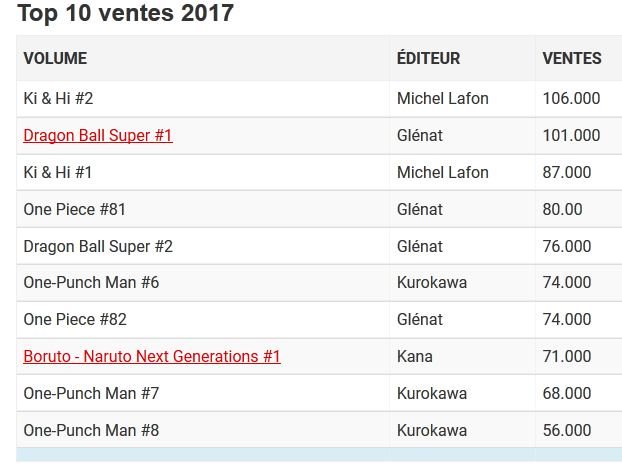The width and height of the screenshot is (622, 471).
Task: Click the 71.000 sales value
Action: pos(567,356)
